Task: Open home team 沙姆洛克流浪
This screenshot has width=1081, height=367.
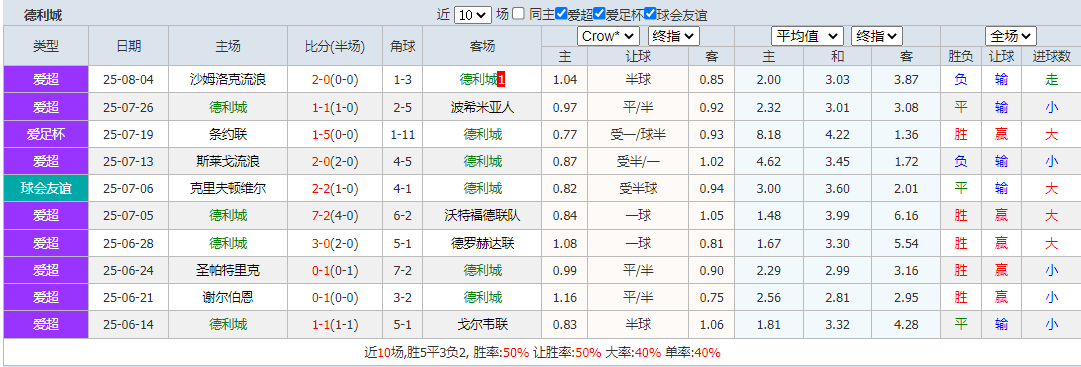Action: [228, 80]
